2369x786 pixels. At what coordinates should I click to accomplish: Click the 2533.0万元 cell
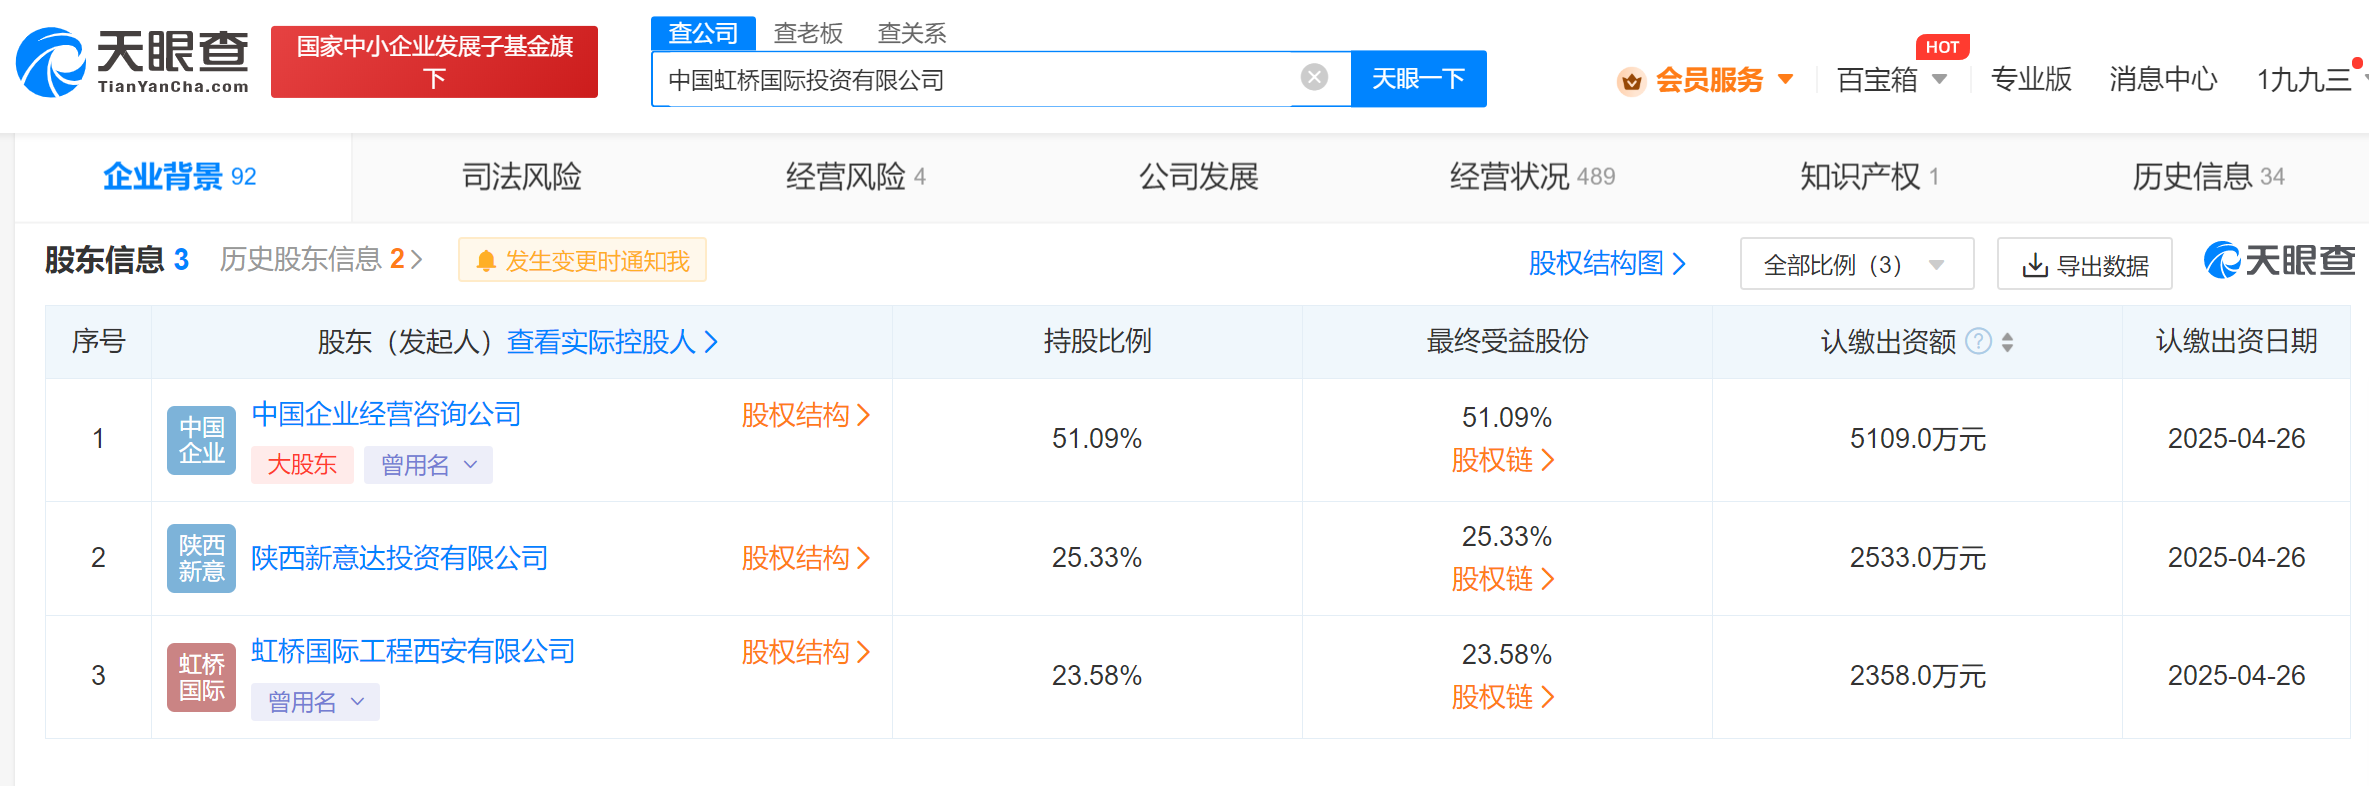1917,558
